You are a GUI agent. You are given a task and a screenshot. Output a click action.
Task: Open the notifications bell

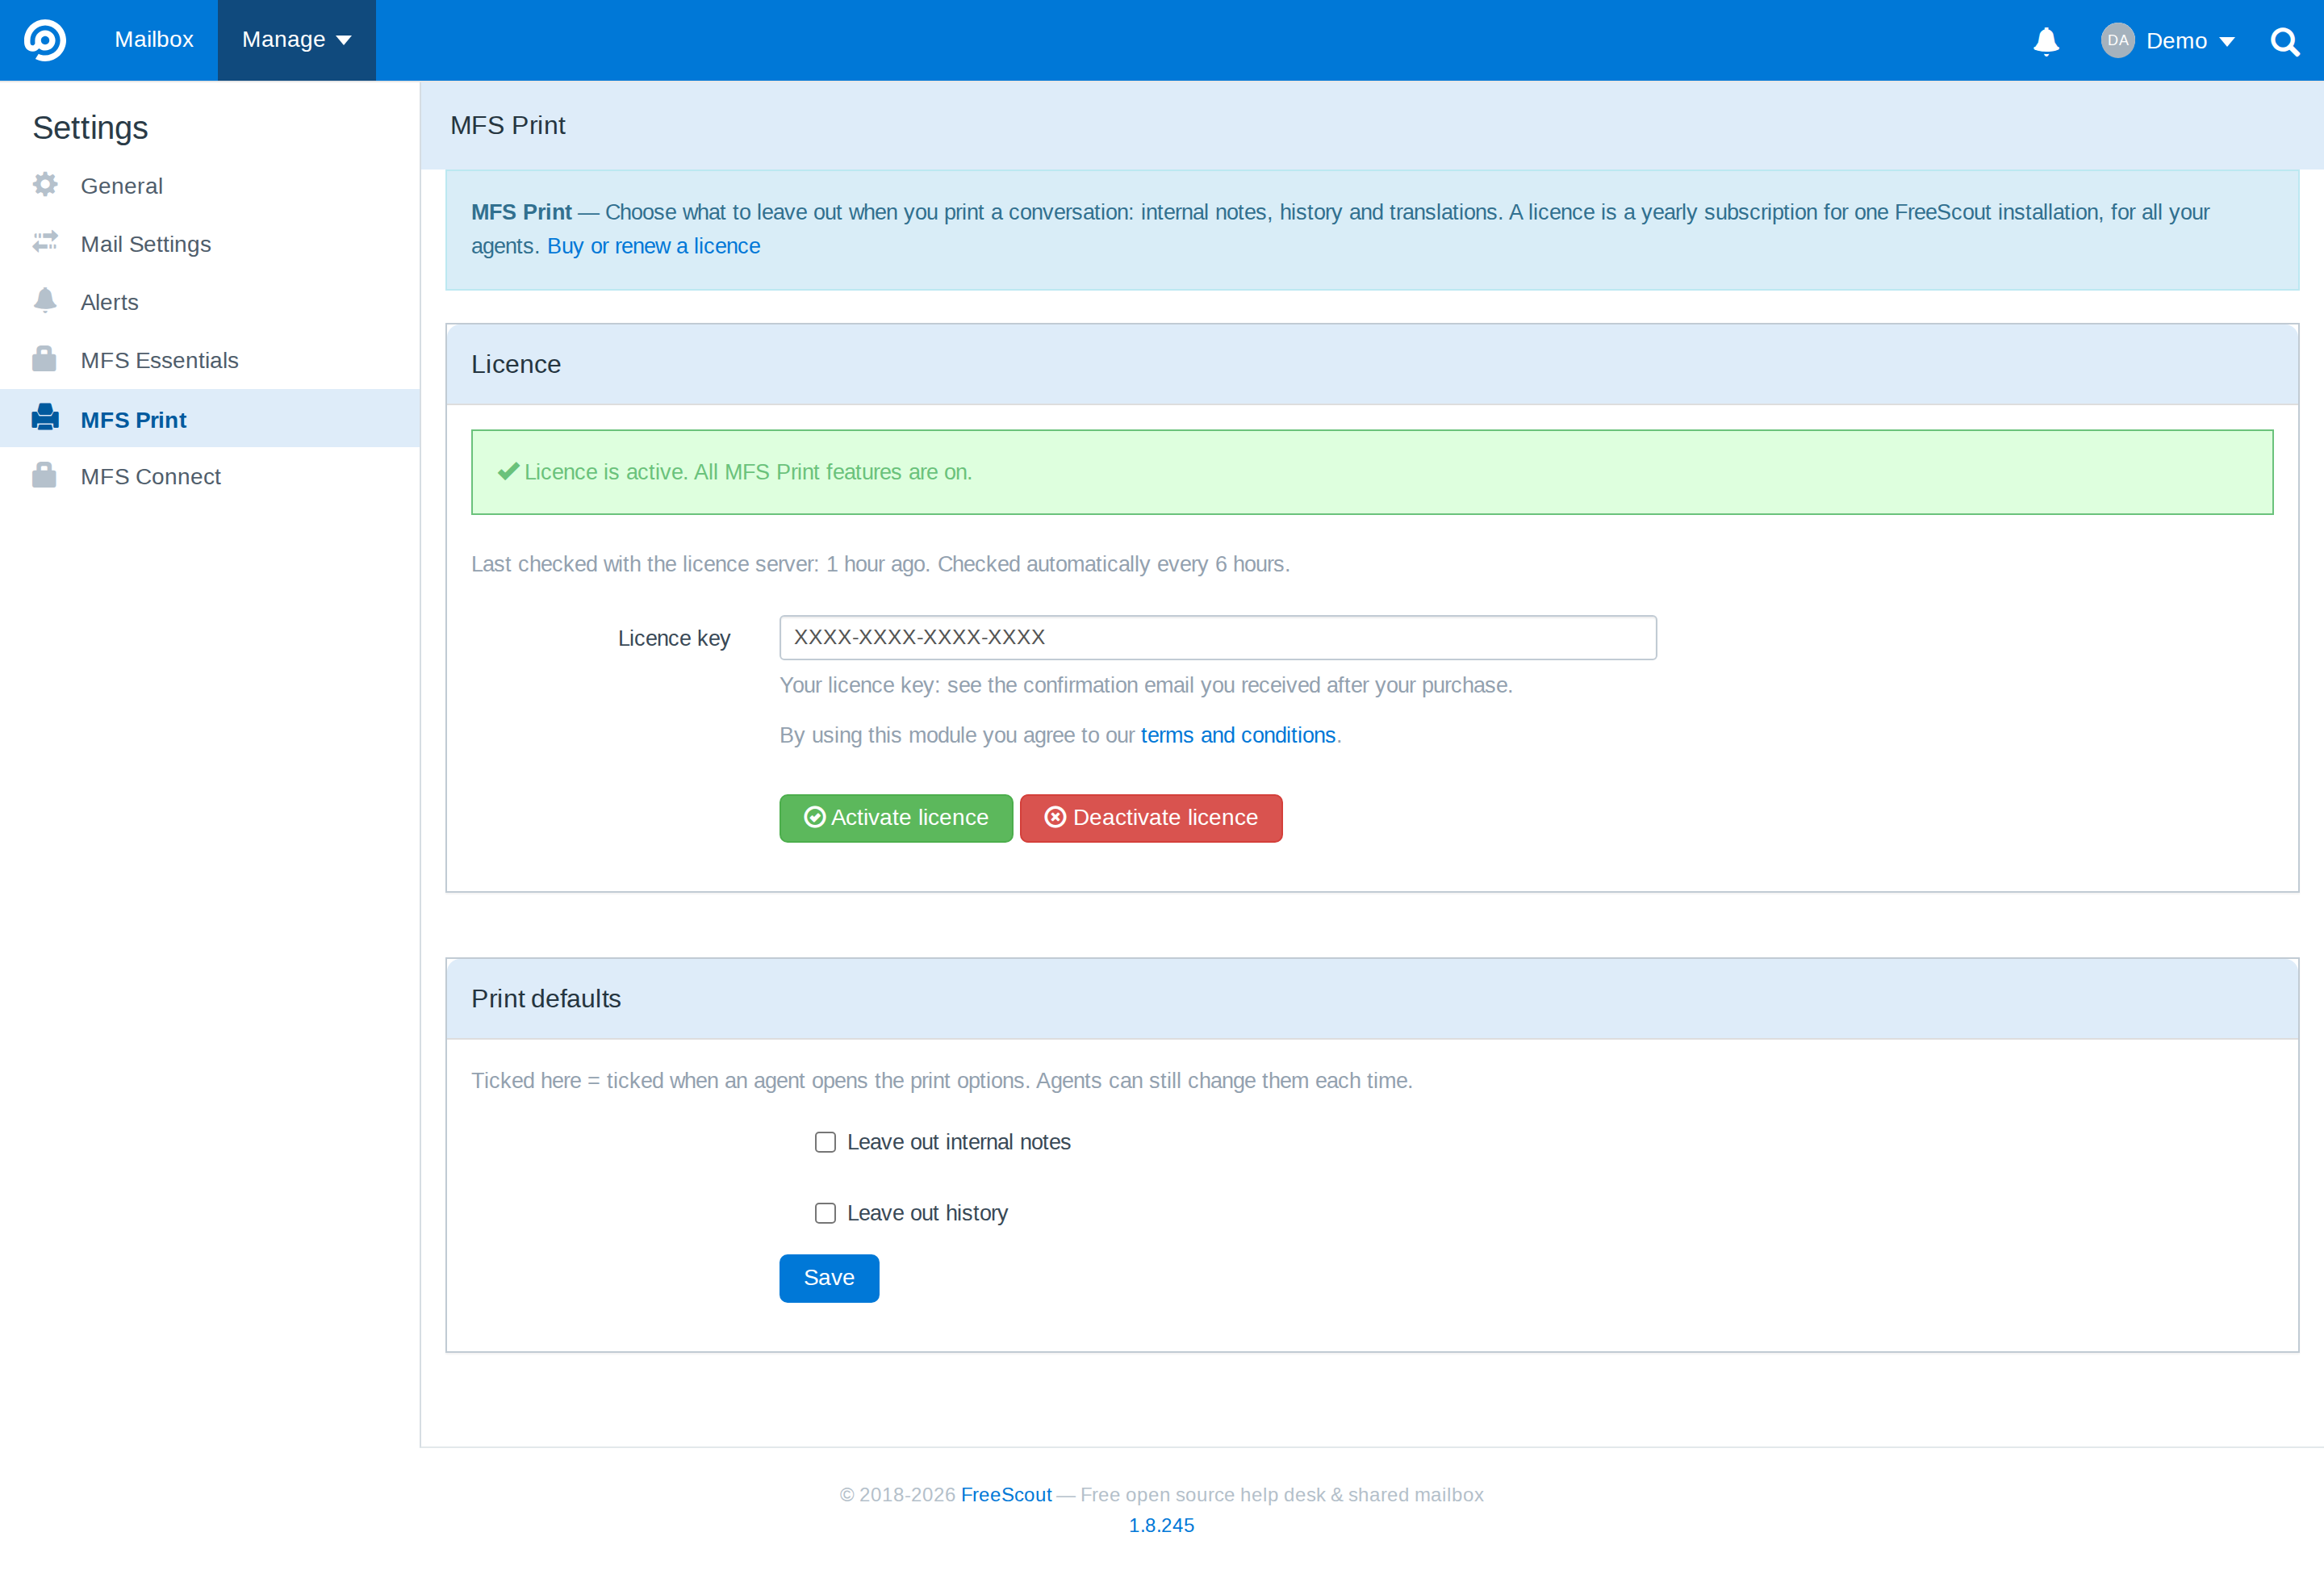pyautogui.click(x=2046, y=41)
